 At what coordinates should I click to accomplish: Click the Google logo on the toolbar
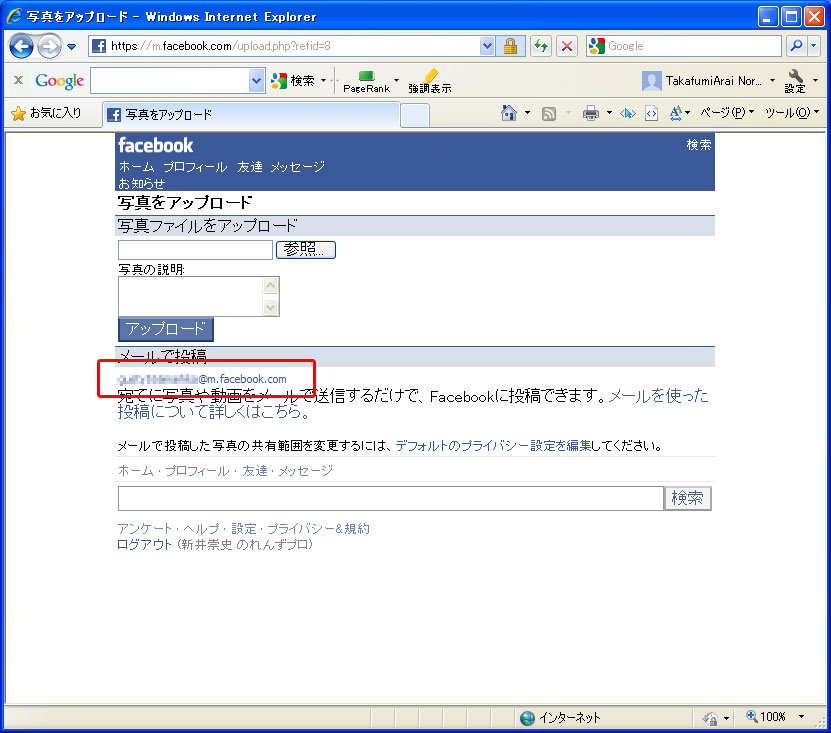click(x=59, y=81)
